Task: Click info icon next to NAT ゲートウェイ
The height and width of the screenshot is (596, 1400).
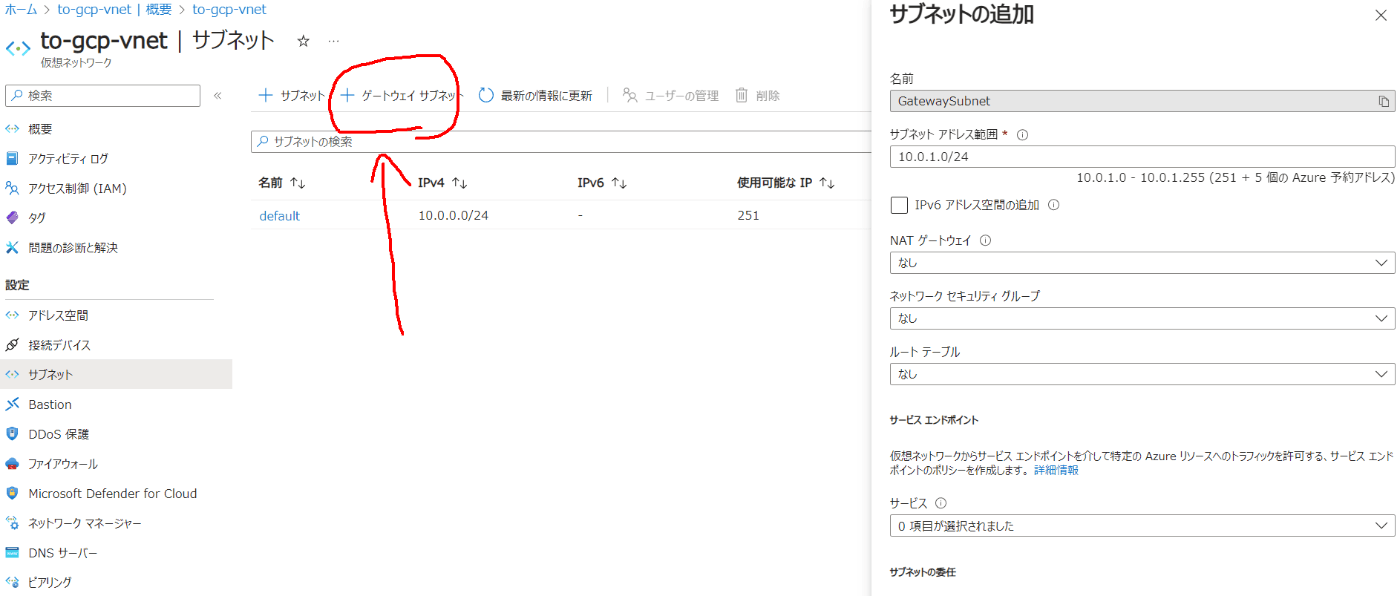Action: point(985,240)
